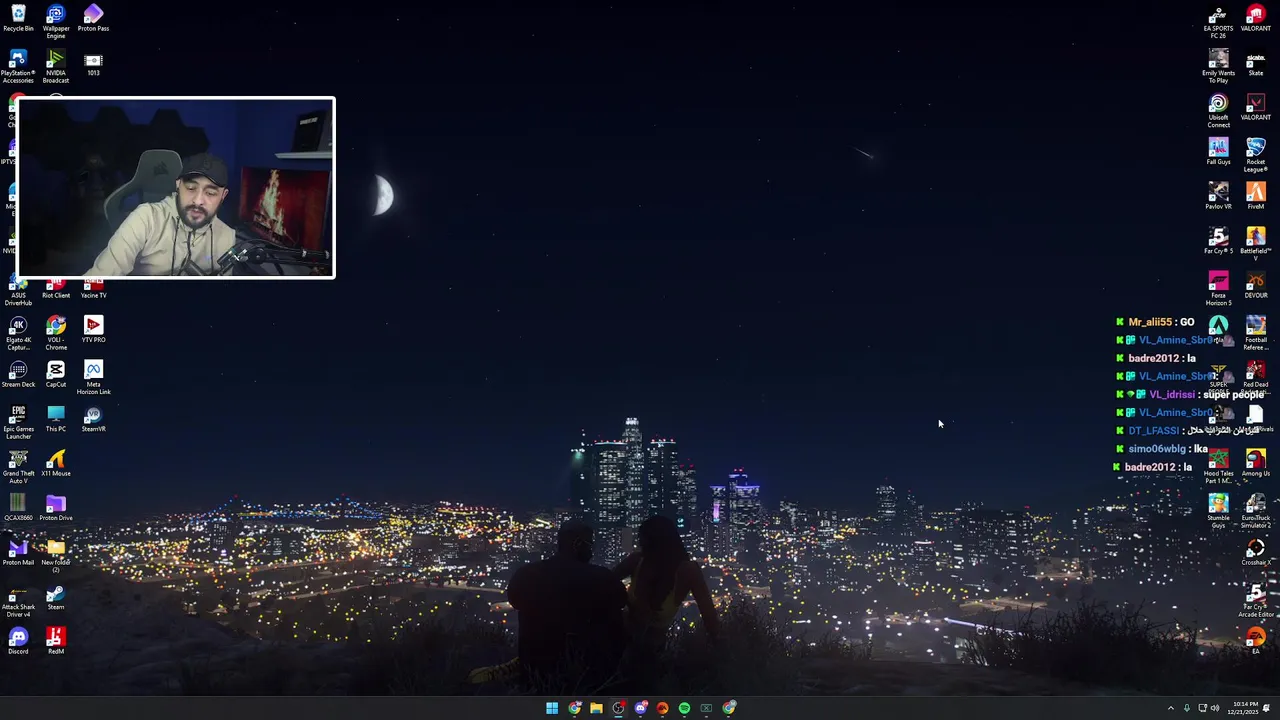Open This PC desktop icon
Viewport: 1280px width, 720px height.
click(56, 418)
